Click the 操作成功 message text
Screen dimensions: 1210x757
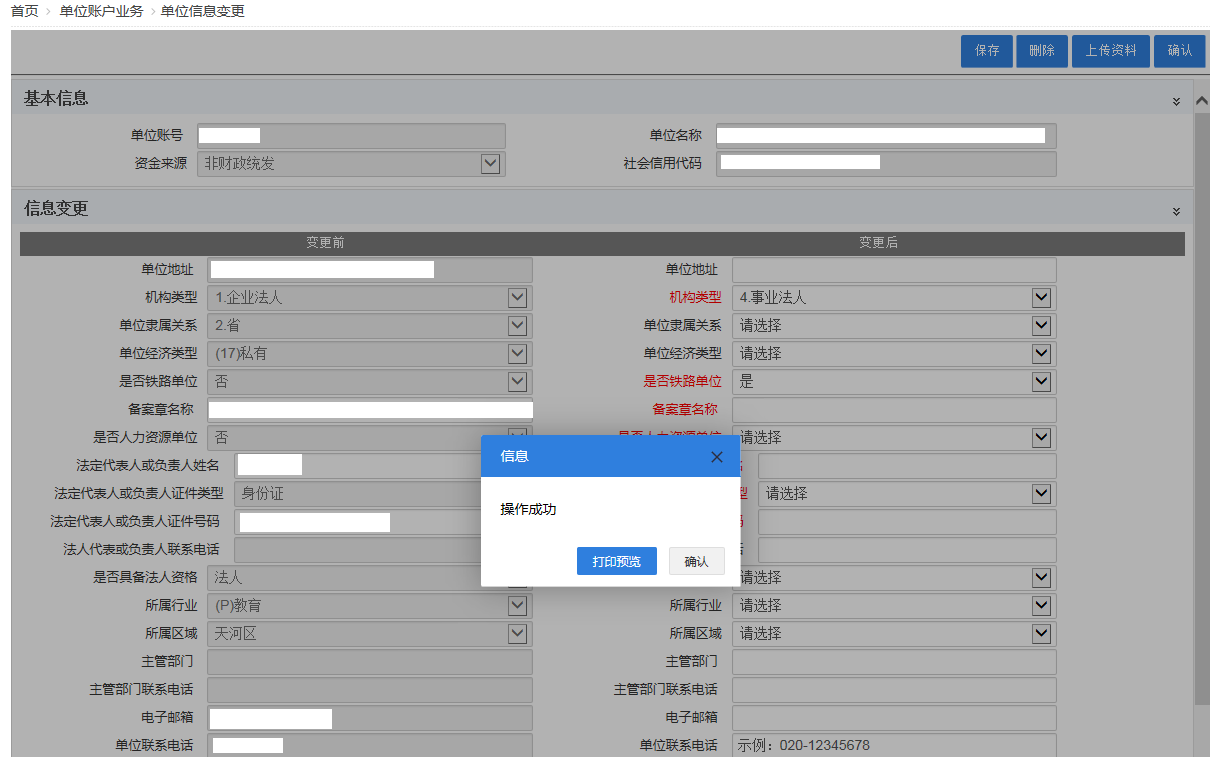[528, 509]
